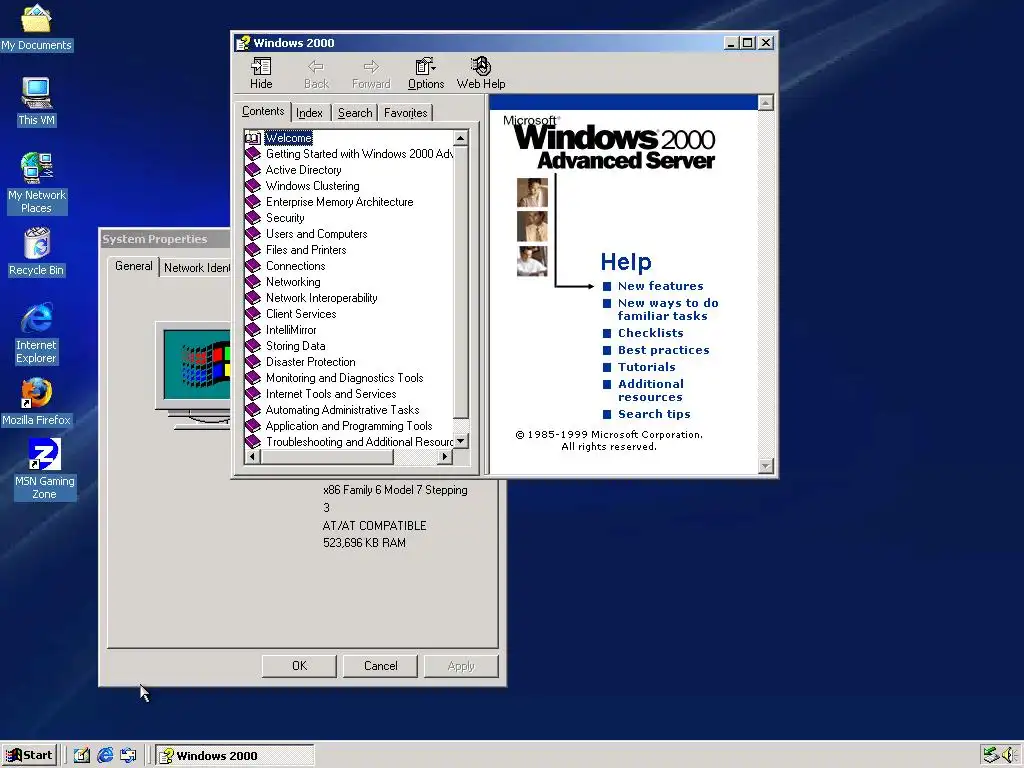Image resolution: width=1024 pixels, height=768 pixels.
Task: Click the book icon beside Storing Data
Action: [x=253, y=346]
